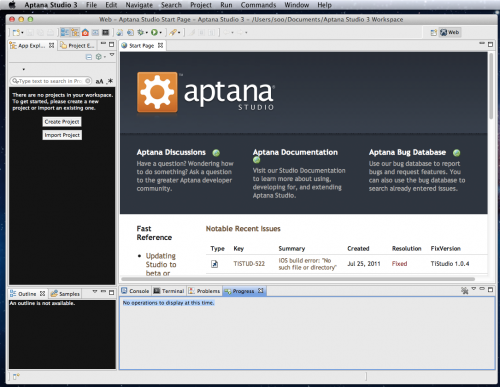Minimize the App Explorer panel
This screenshot has width=500, height=387.
[103, 43]
